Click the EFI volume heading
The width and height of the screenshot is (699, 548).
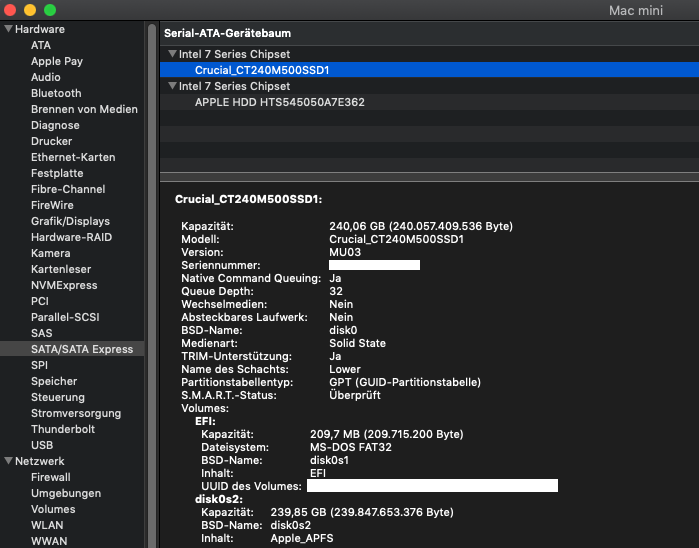tap(206, 421)
